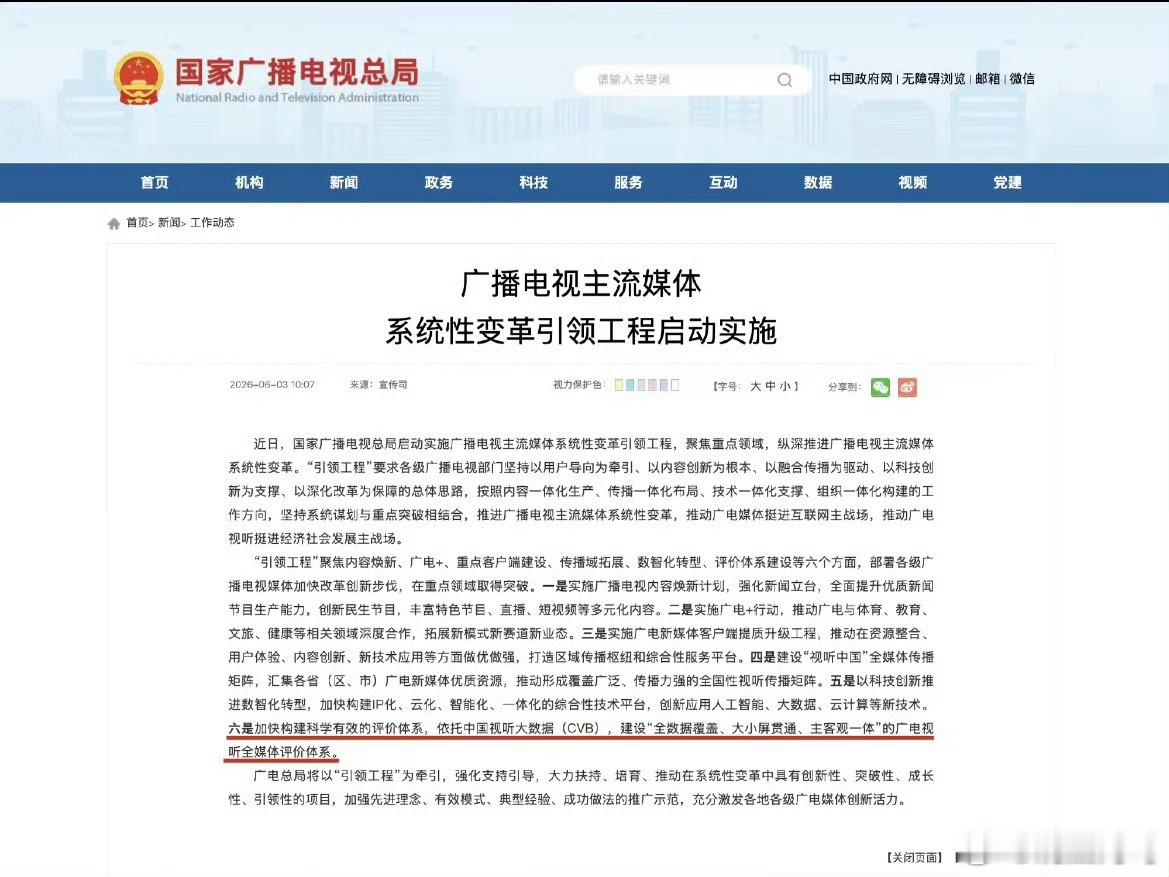This screenshot has height=877, width=1169.
Task: Open 科技 navigation menu
Action: pos(534,183)
